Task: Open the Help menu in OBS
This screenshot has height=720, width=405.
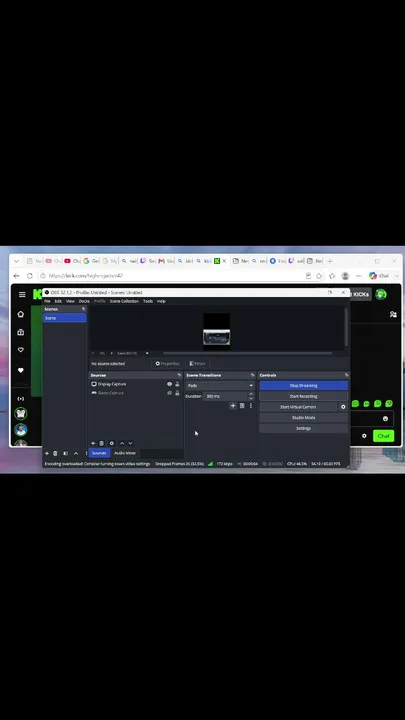Action: coord(161,301)
